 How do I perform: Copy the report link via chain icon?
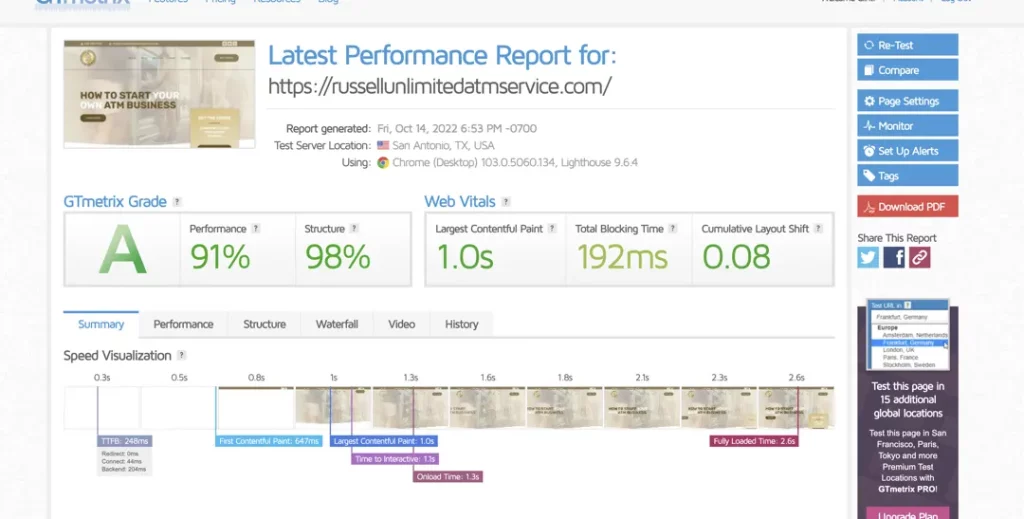[x=920, y=257]
